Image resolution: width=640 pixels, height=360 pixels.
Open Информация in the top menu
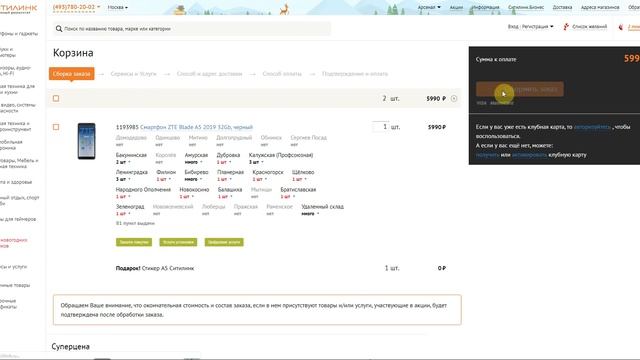(x=485, y=7)
